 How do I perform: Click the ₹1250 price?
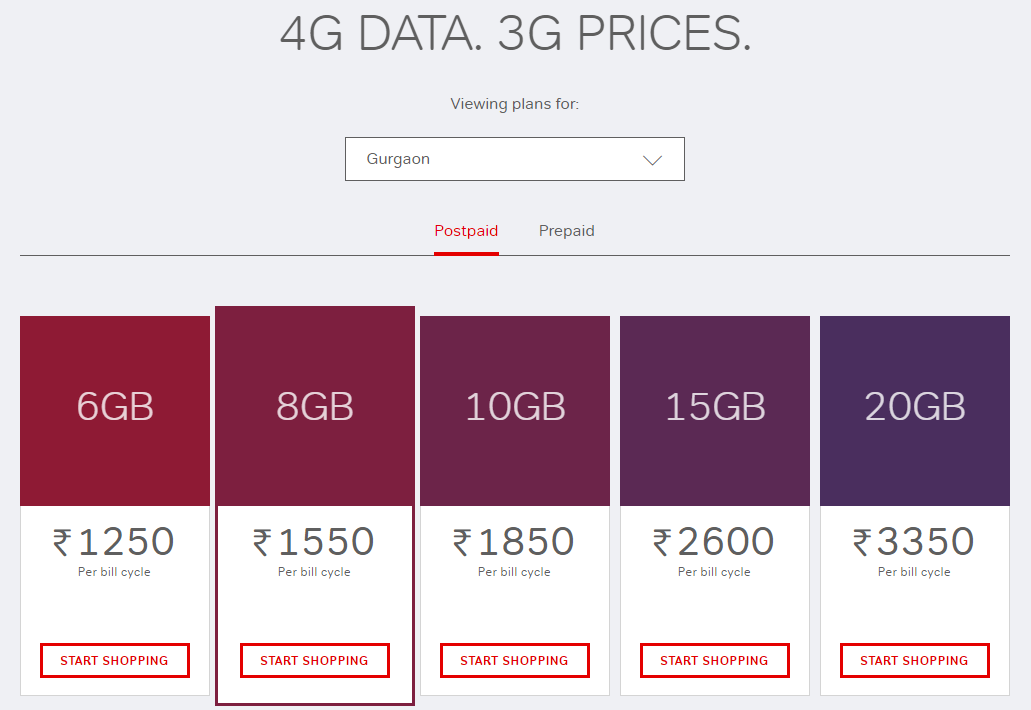(114, 542)
